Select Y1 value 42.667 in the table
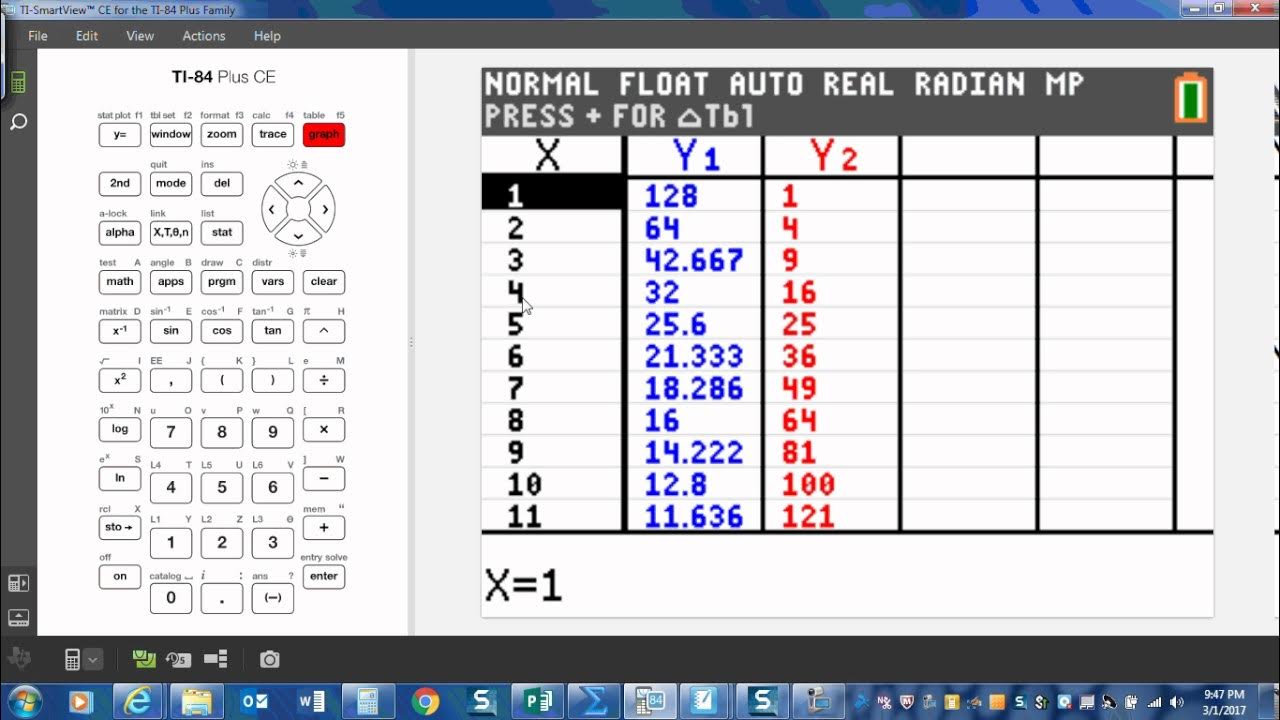This screenshot has width=1280, height=720. [x=694, y=260]
